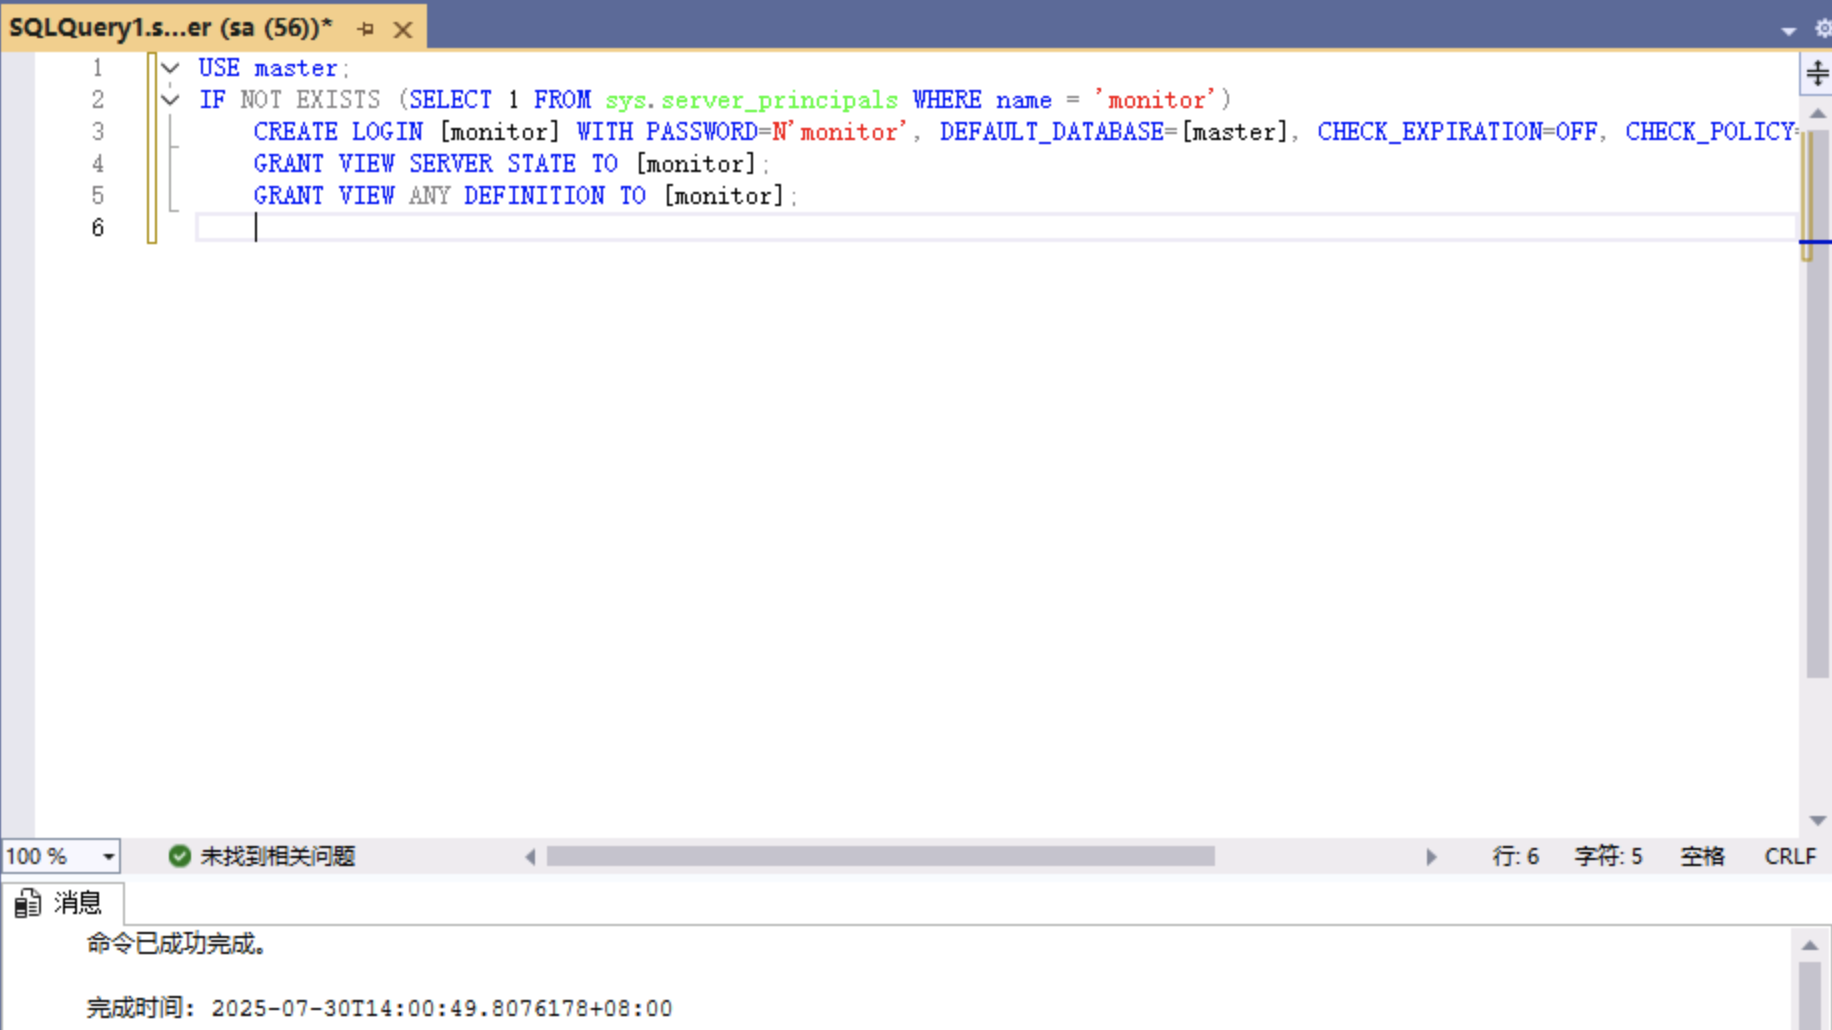Click GRANT VIEW SERVER STATE line
This screenshot has width=1832, height=1030.
[x=511, y=164]
